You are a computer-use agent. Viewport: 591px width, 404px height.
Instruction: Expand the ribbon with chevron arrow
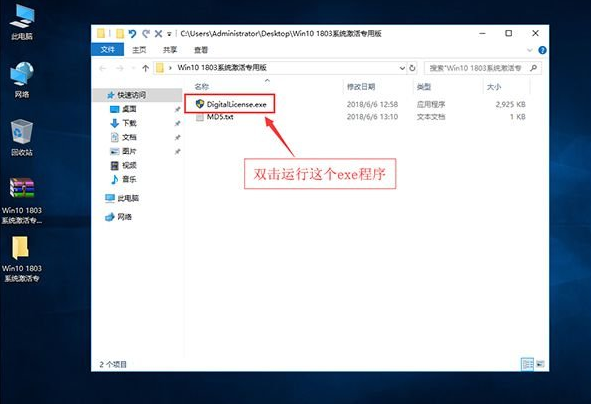[x=530, y=50]
